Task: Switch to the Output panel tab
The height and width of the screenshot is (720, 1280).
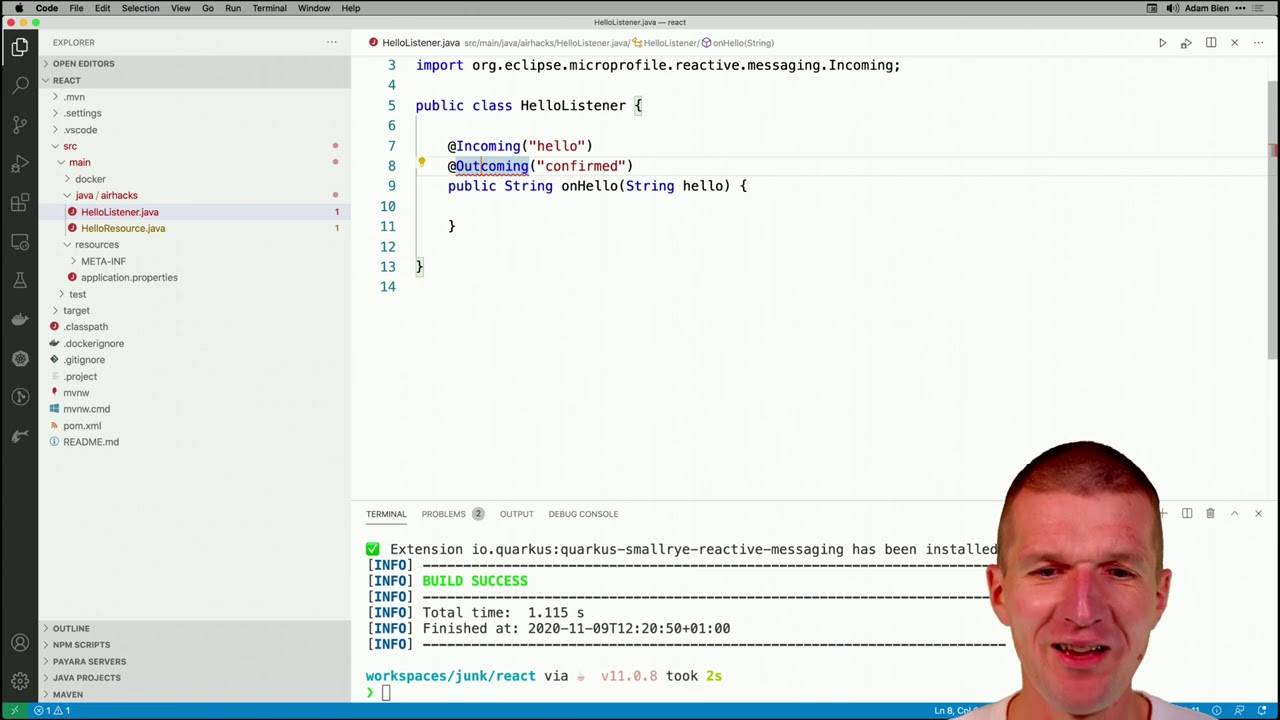Action: (516, 514)
